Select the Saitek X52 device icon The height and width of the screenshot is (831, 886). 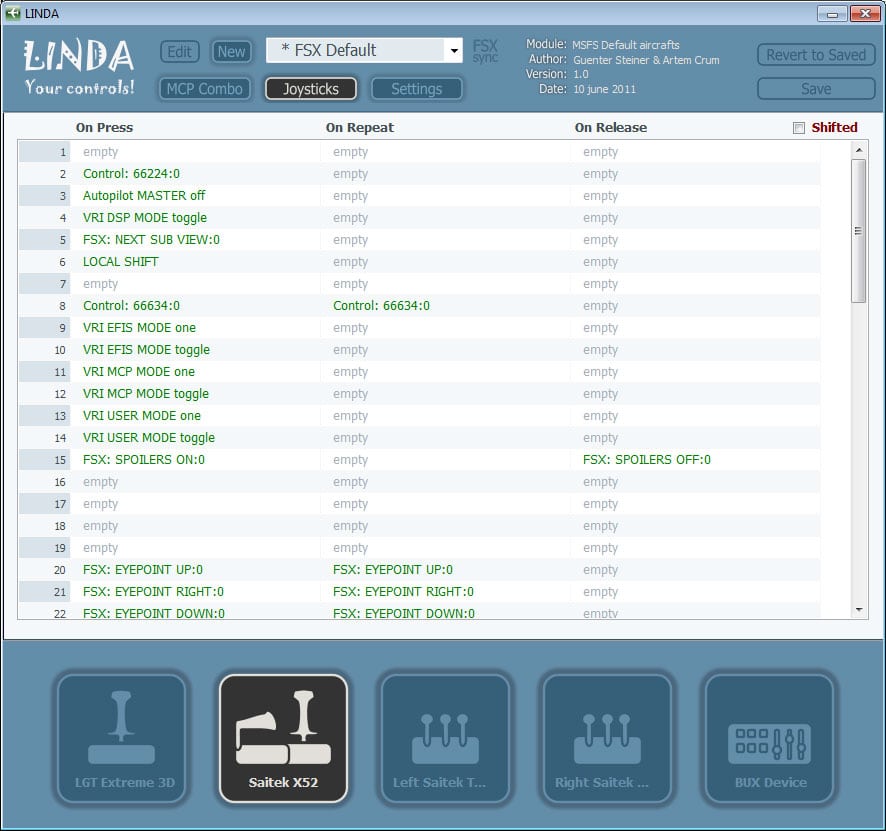tap(283, 738)
